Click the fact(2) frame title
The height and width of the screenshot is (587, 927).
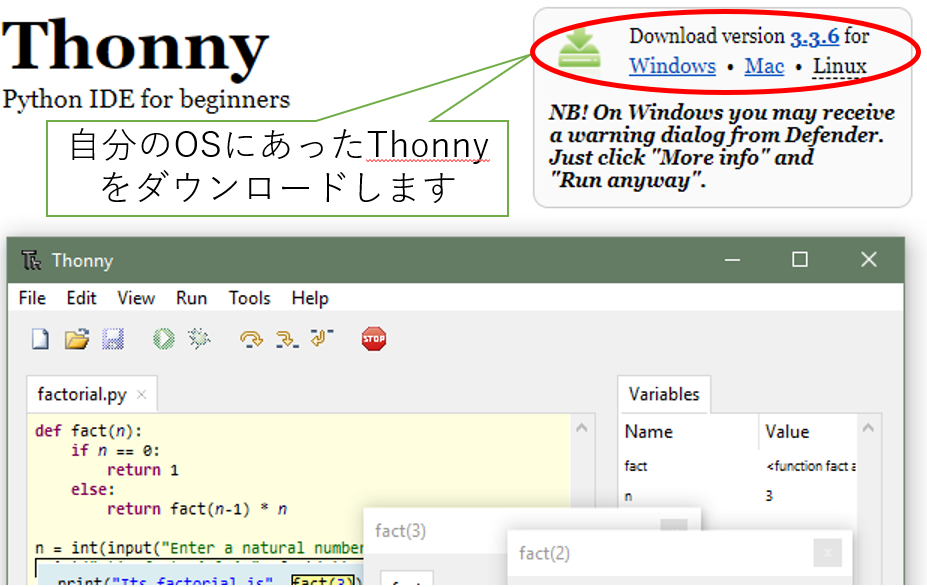pos(544,553)
